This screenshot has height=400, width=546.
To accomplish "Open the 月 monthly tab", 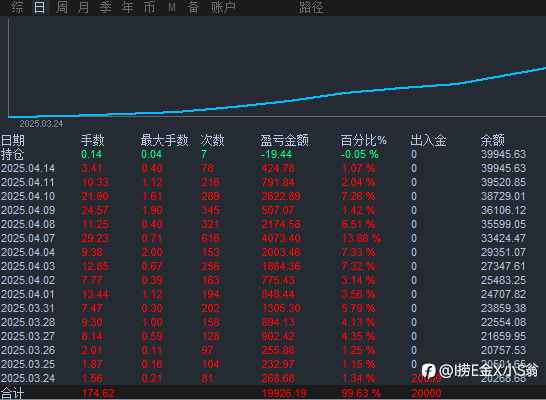I will (x=83, y=7).
